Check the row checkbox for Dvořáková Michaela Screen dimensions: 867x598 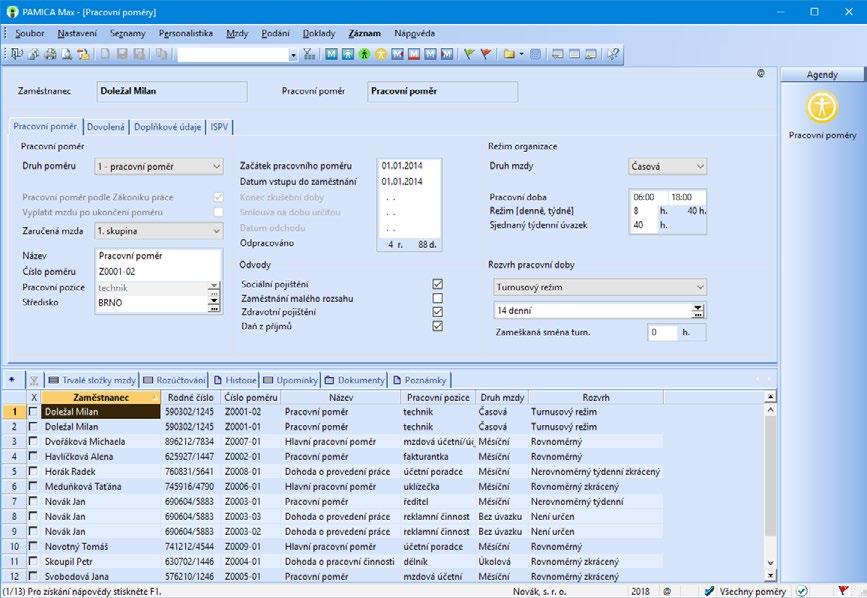33,441
